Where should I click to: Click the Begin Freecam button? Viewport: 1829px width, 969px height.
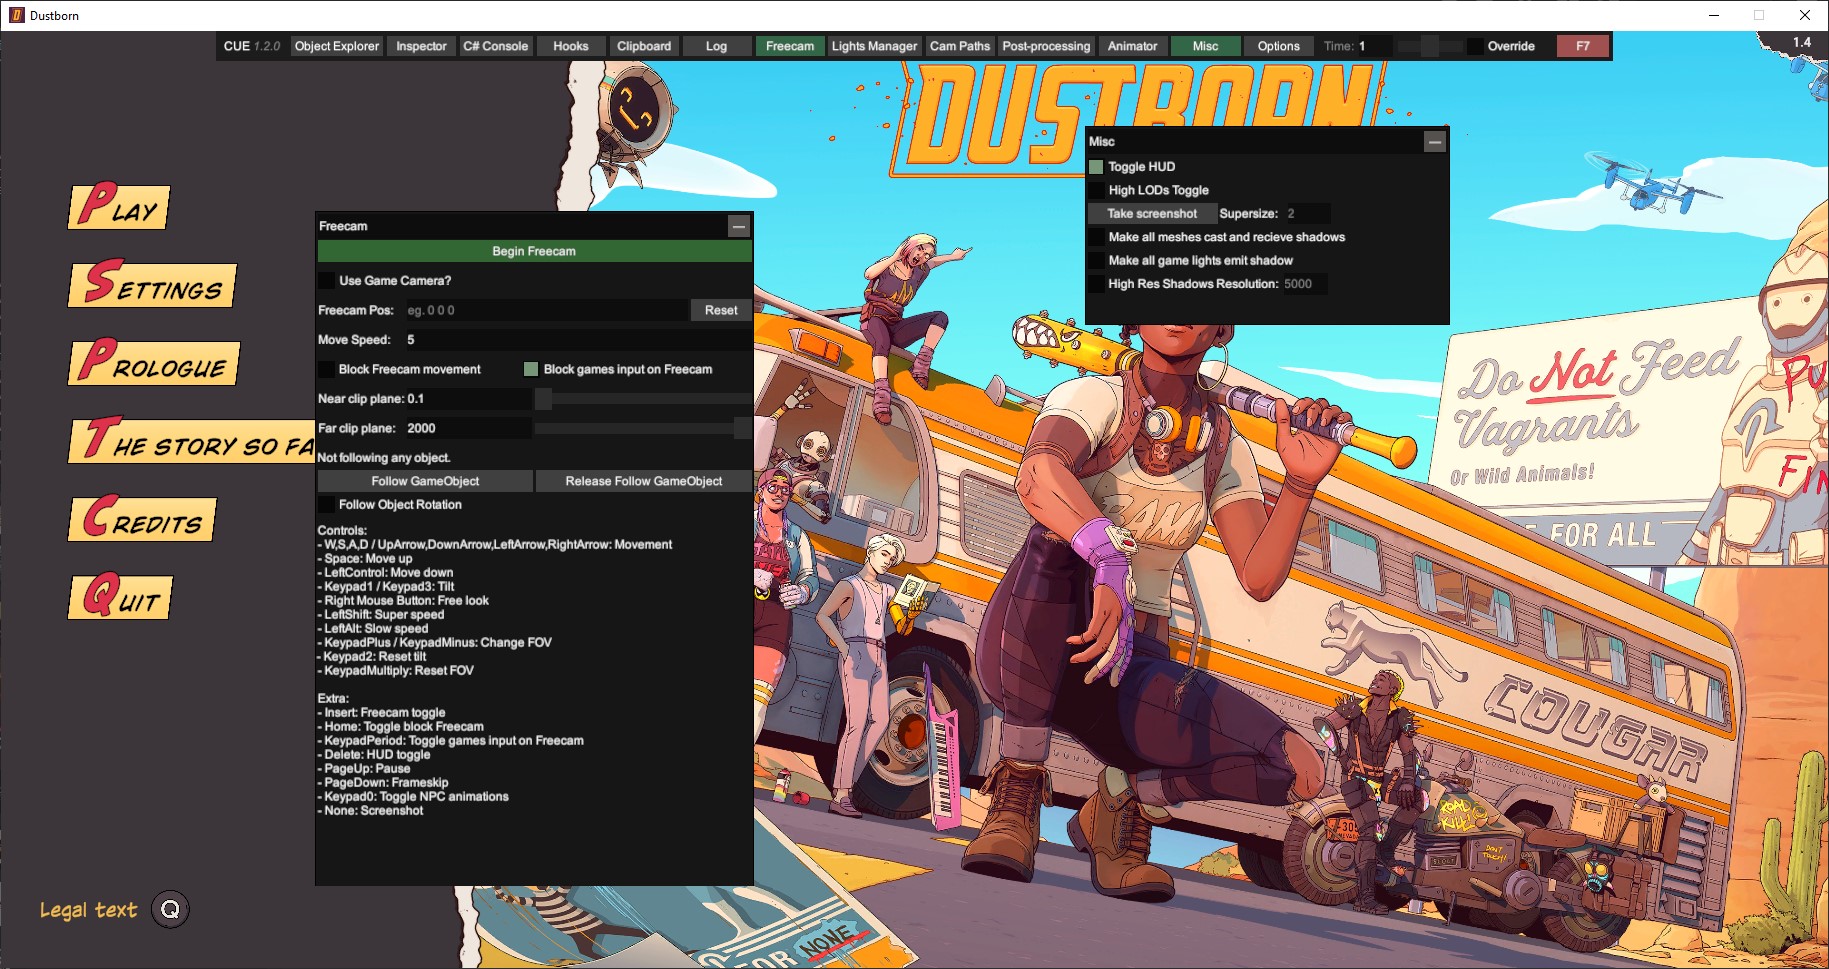[x=534, y=251]
